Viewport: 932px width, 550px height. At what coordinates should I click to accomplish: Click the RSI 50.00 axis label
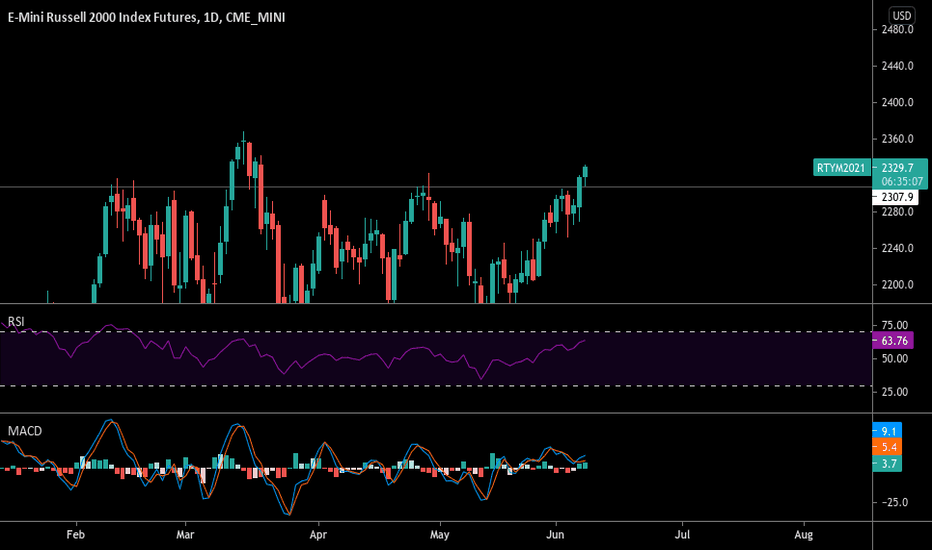pyautogui.click(x=895, y=359)
